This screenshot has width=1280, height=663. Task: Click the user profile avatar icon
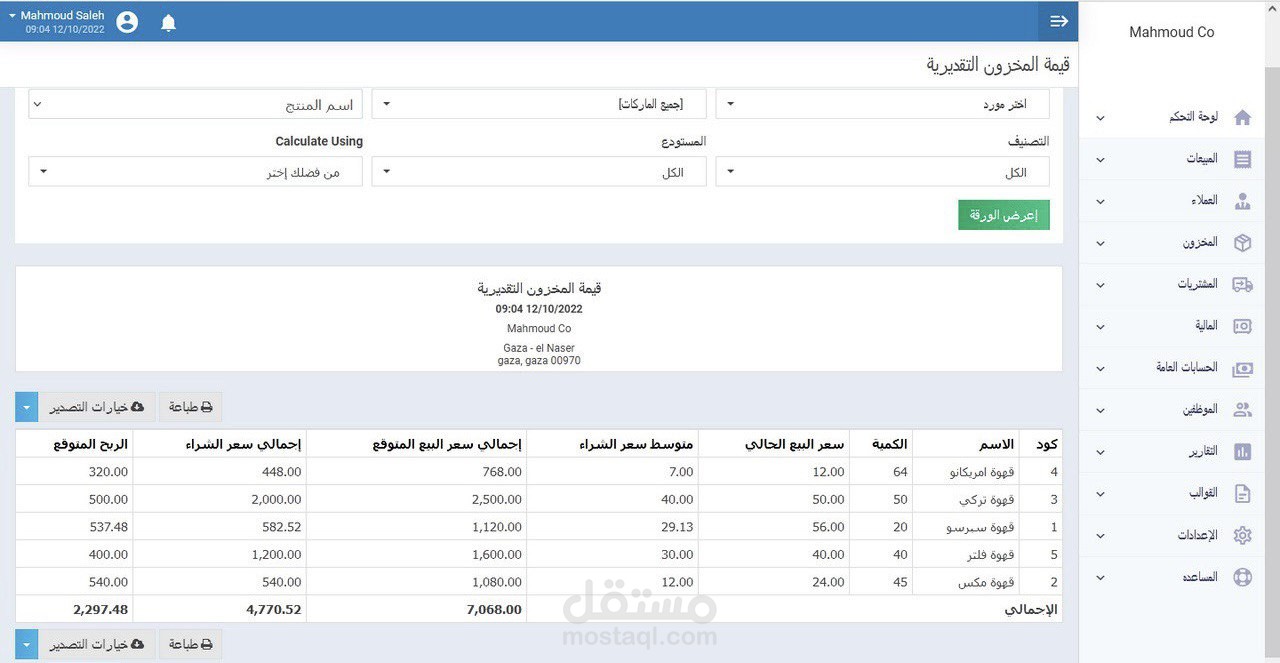127,22
